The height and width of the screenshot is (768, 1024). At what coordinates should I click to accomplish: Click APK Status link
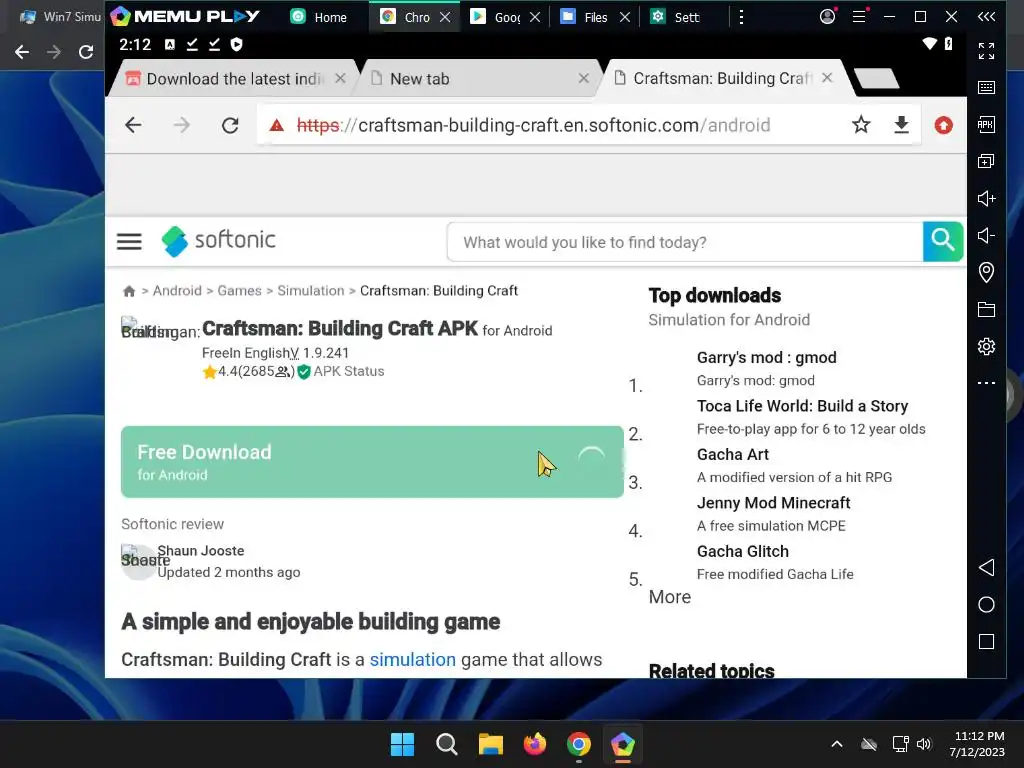point(349,372)
